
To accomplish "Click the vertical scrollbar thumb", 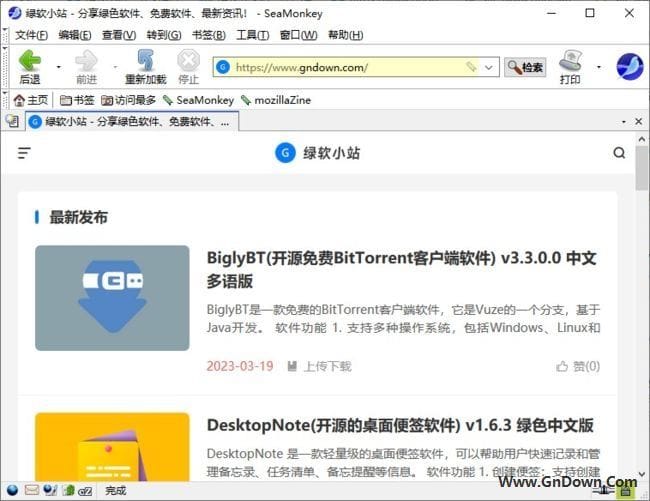I will coord(642,169).
